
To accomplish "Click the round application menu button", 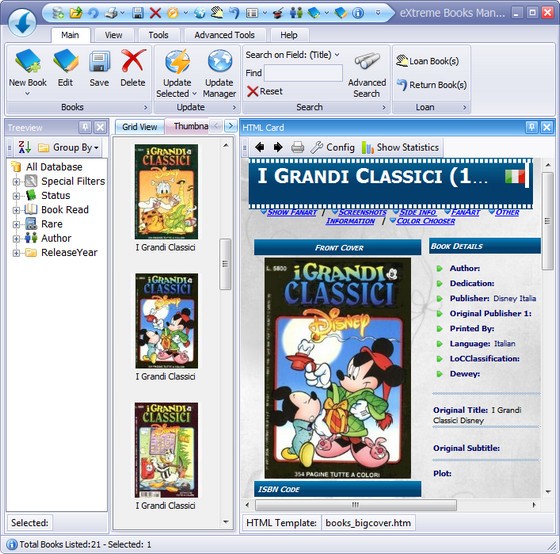I will pyautogui.click(x=22, y=22).
